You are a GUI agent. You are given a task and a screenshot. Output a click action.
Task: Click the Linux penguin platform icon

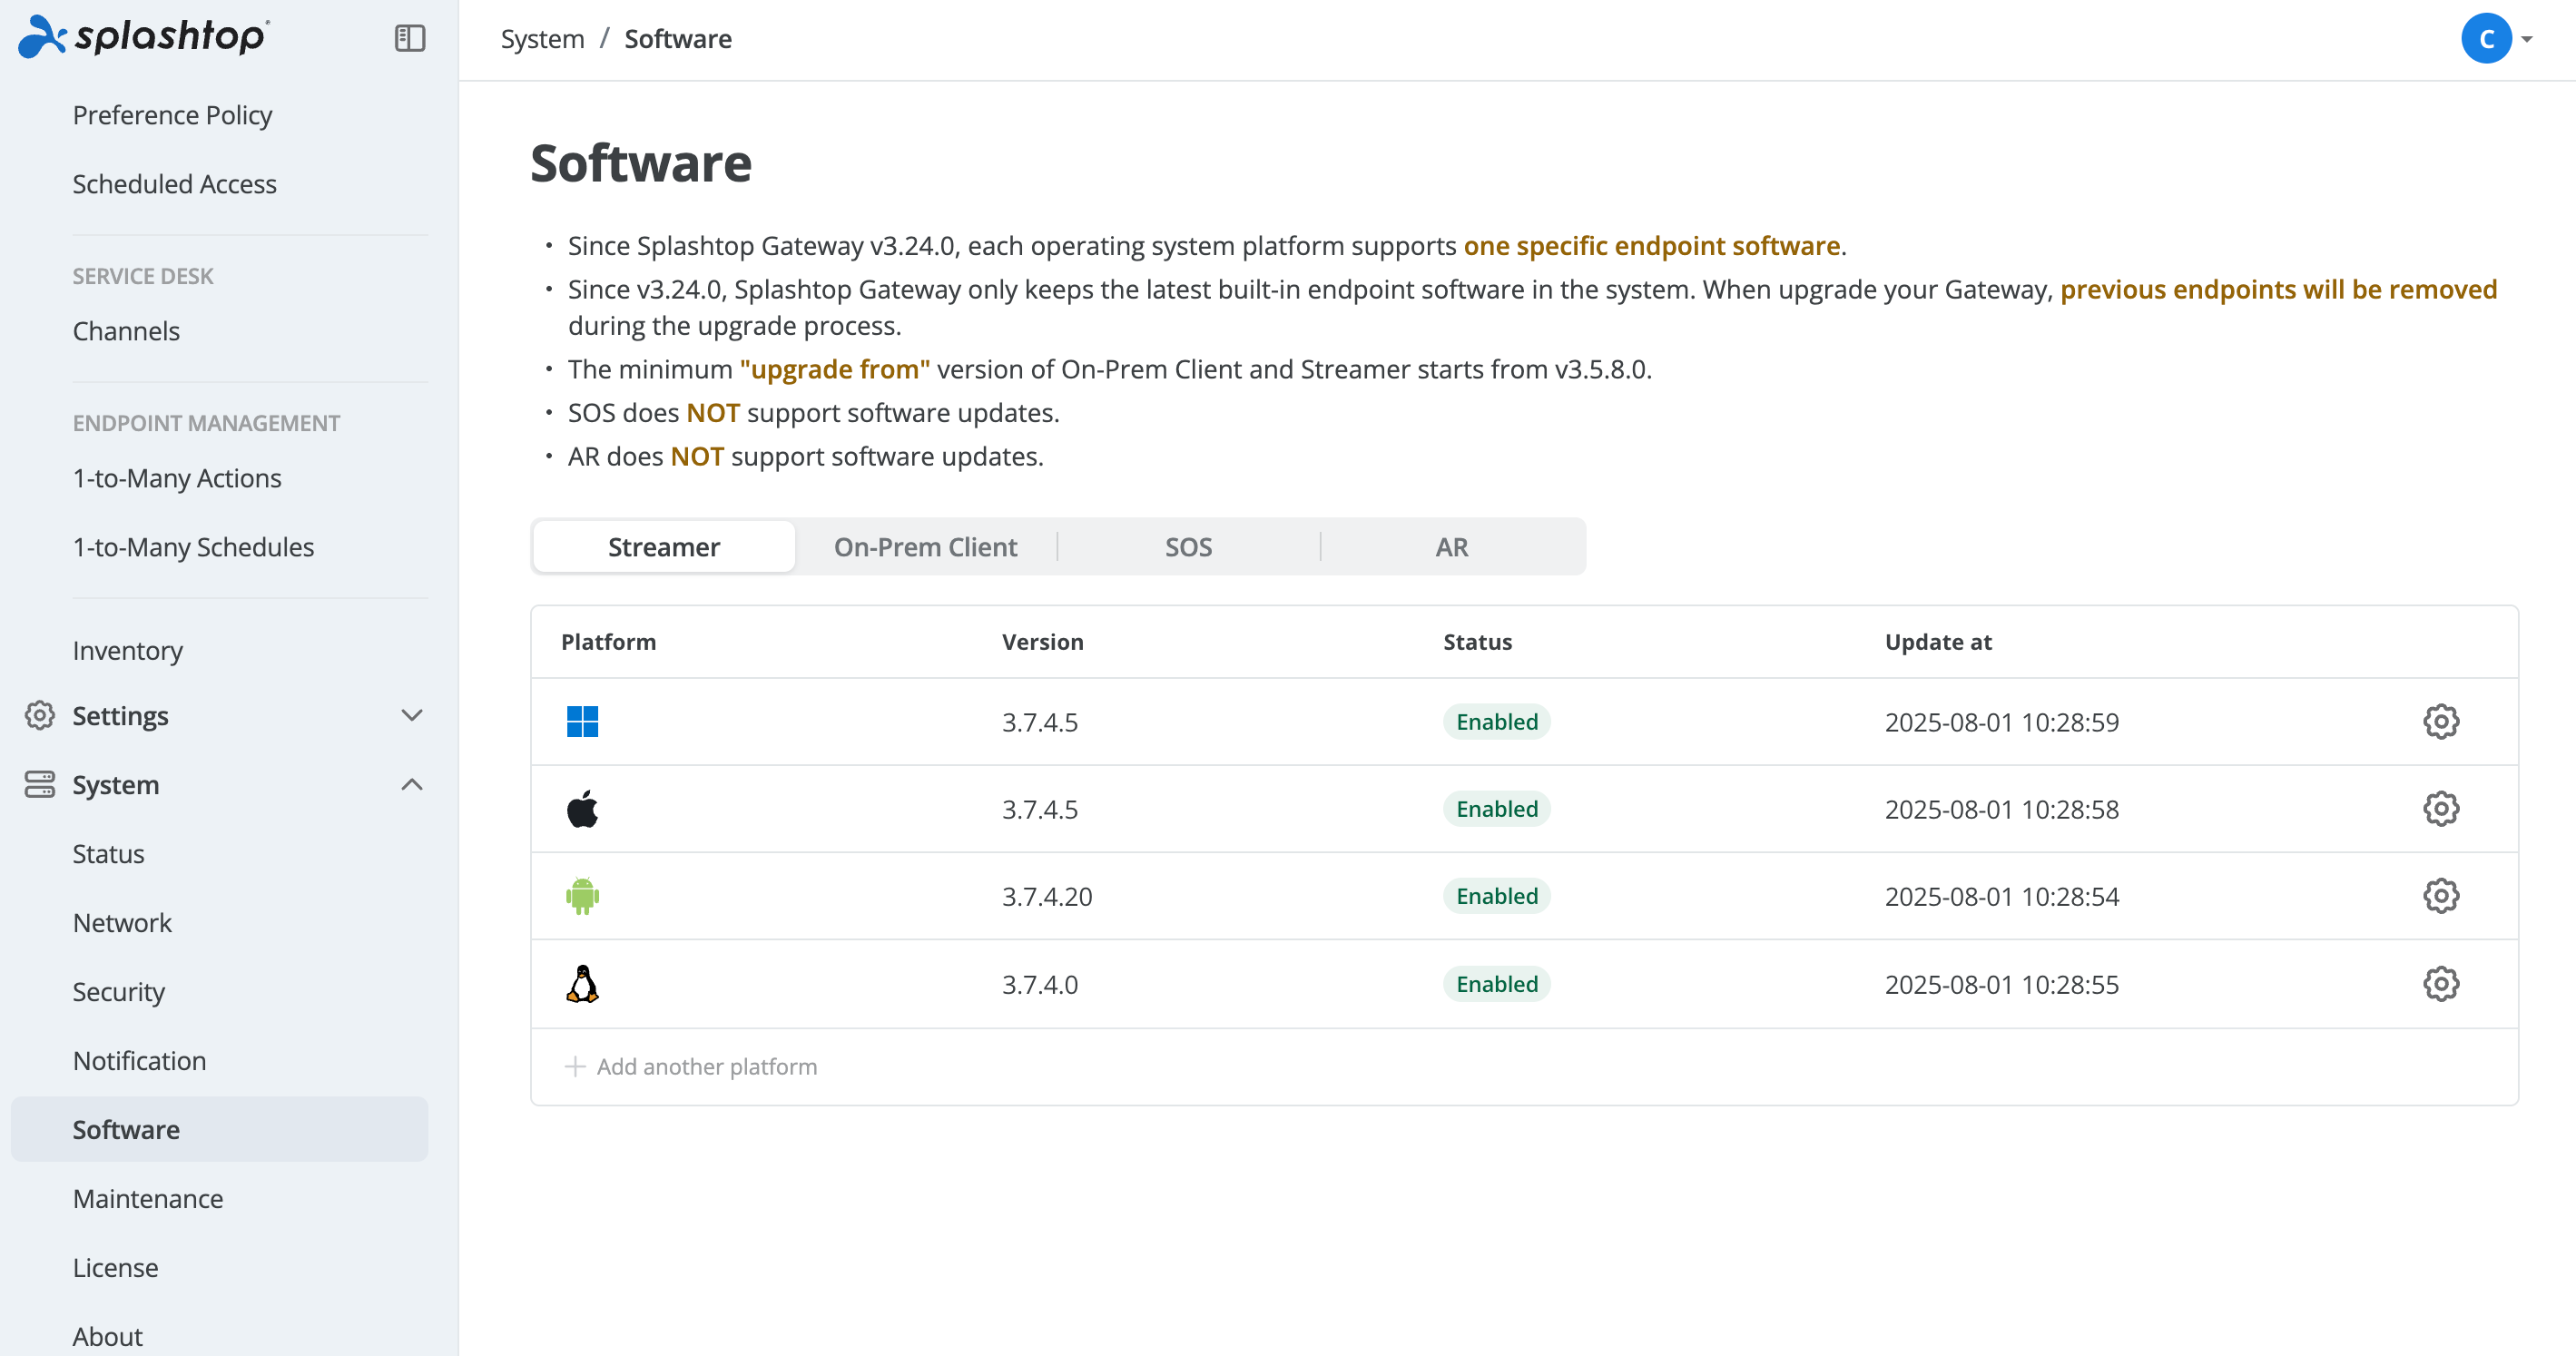coord(583,983)
